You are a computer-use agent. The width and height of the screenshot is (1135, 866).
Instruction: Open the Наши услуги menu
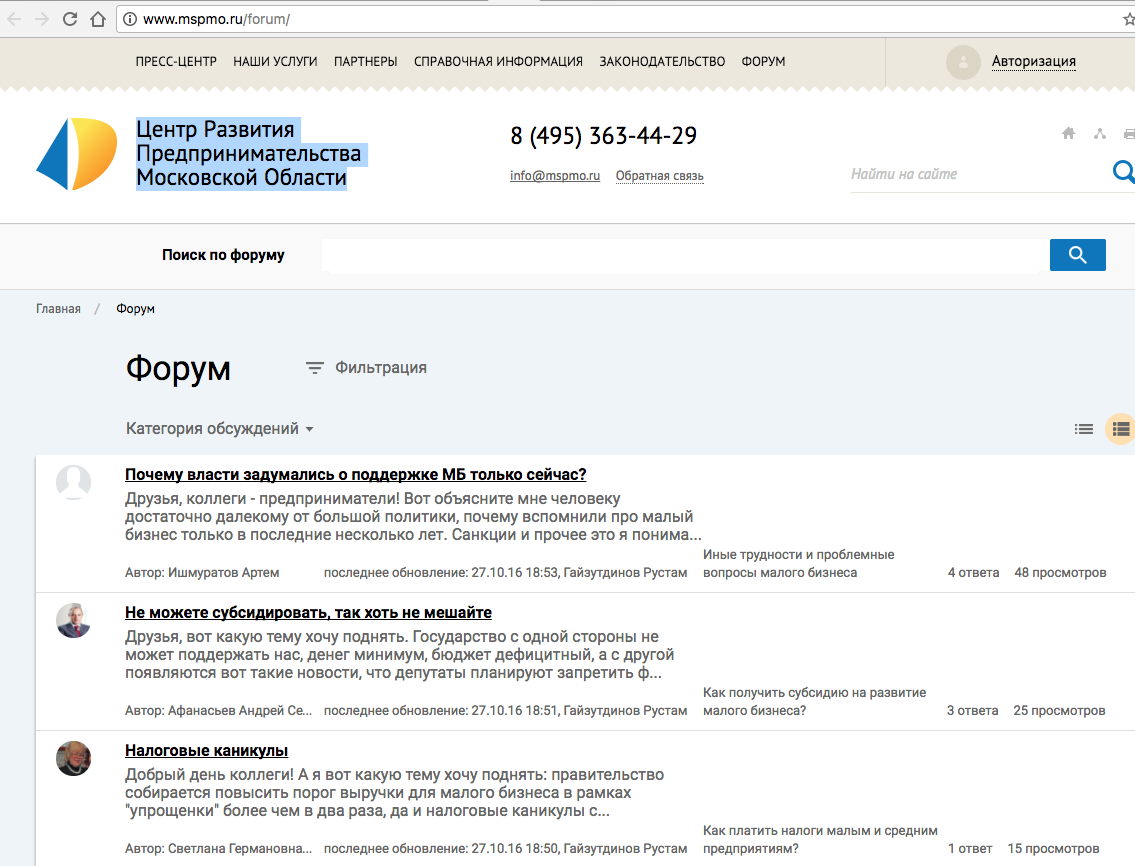tap(275, 62)
